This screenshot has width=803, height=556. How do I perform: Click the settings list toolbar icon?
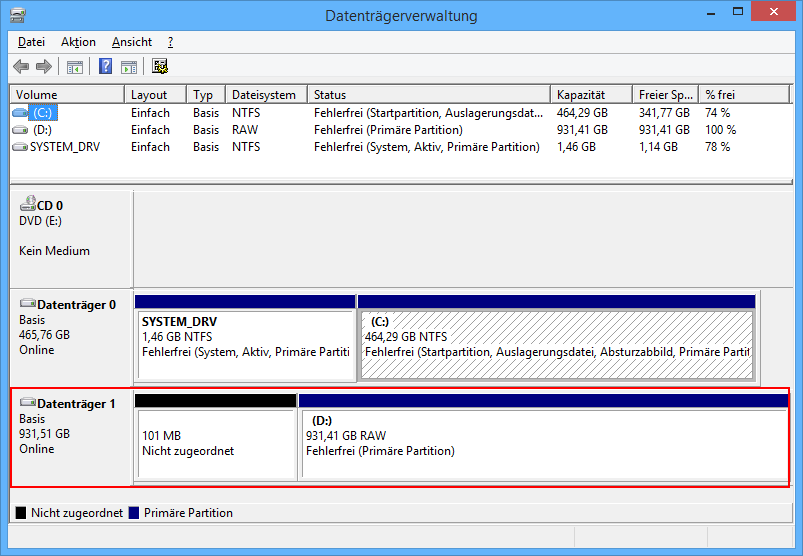pyautogui.click(x=160, y=66)
